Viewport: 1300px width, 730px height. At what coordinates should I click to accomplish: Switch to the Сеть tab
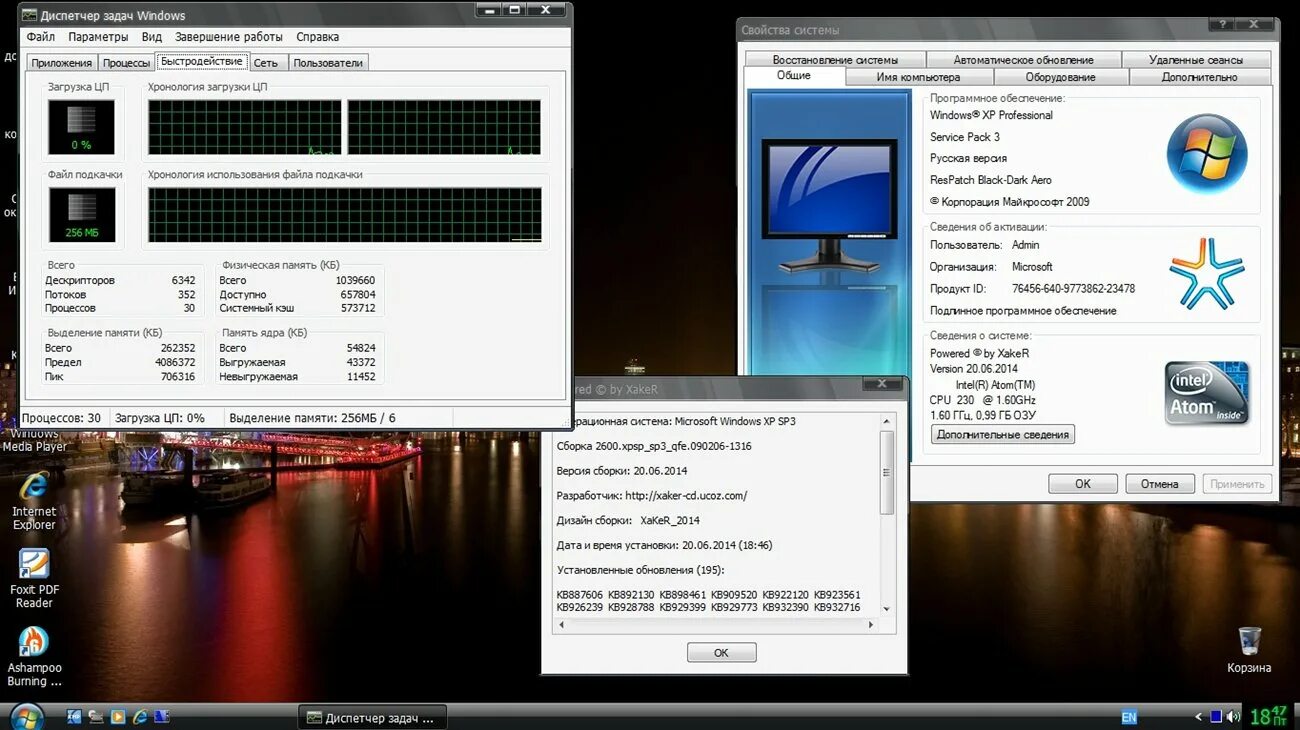coord(266,63)
